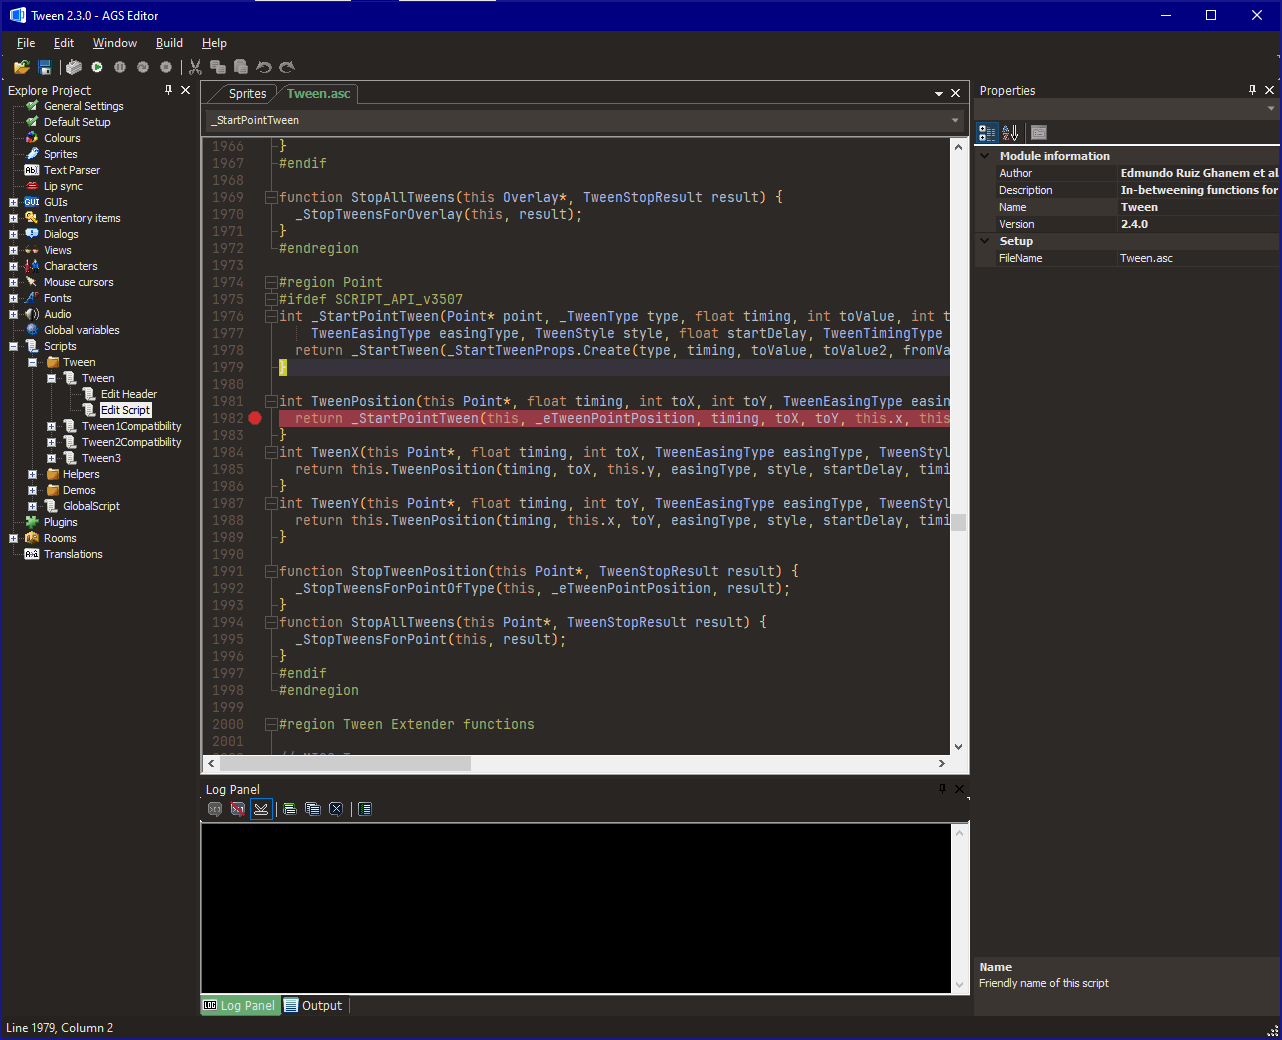The width and height of the screenshot is (1282, 1040).
Task: Open the Help menu
Action: 214,43
